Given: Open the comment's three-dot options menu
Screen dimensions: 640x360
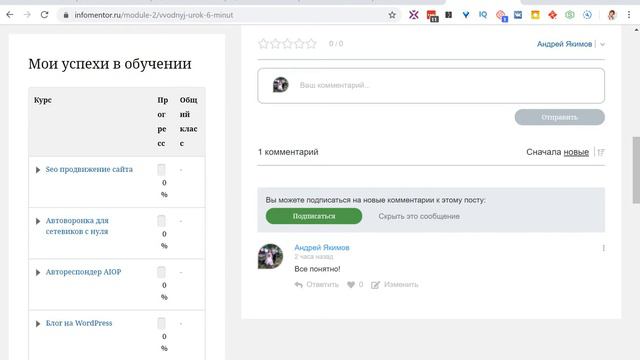Looking at the screenshot, I should (603, 248).
